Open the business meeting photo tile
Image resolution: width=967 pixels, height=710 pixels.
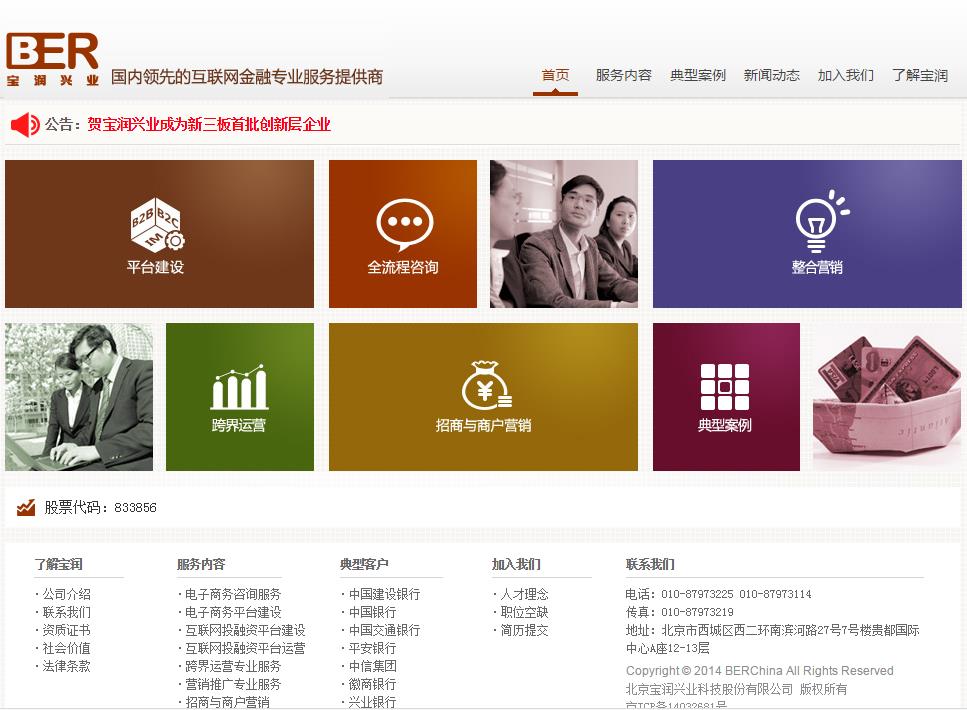[564, 234]
